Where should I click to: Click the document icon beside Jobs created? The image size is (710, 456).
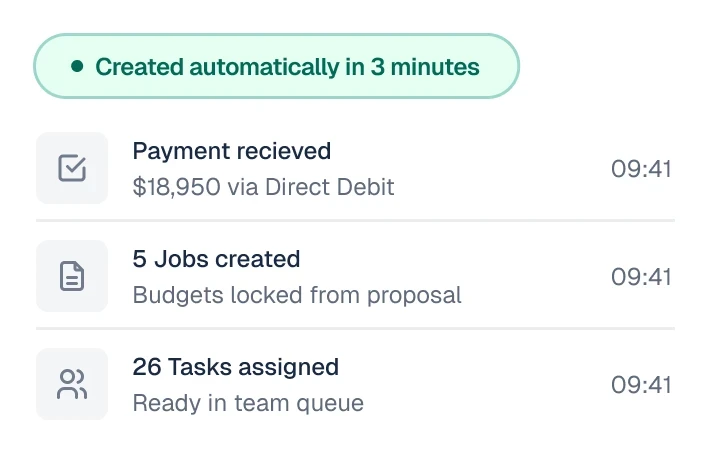tap(72, 276)
